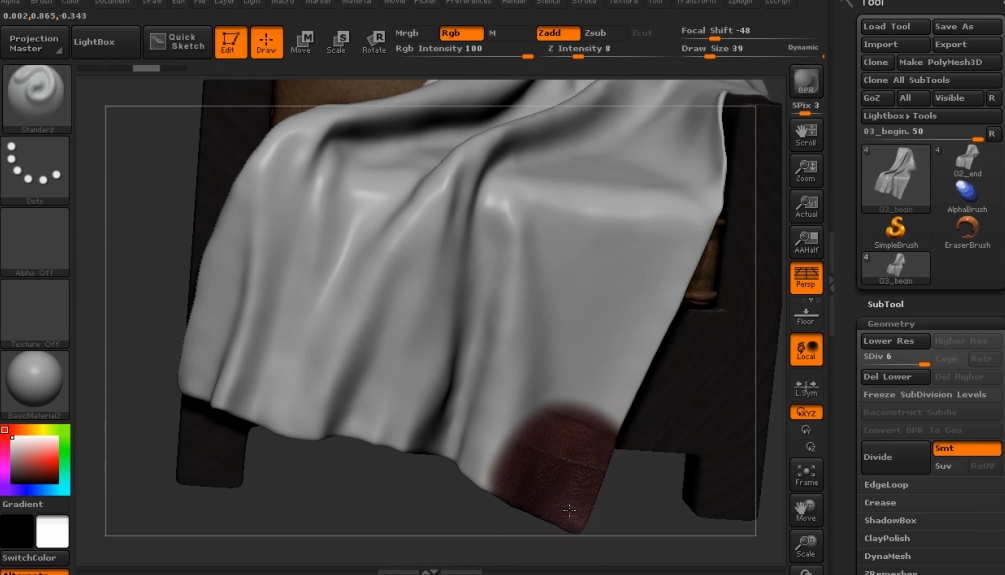The height and width of the screenshot is (575, 1005).
Task: Click the Save As button
Action: pos(967,26)
